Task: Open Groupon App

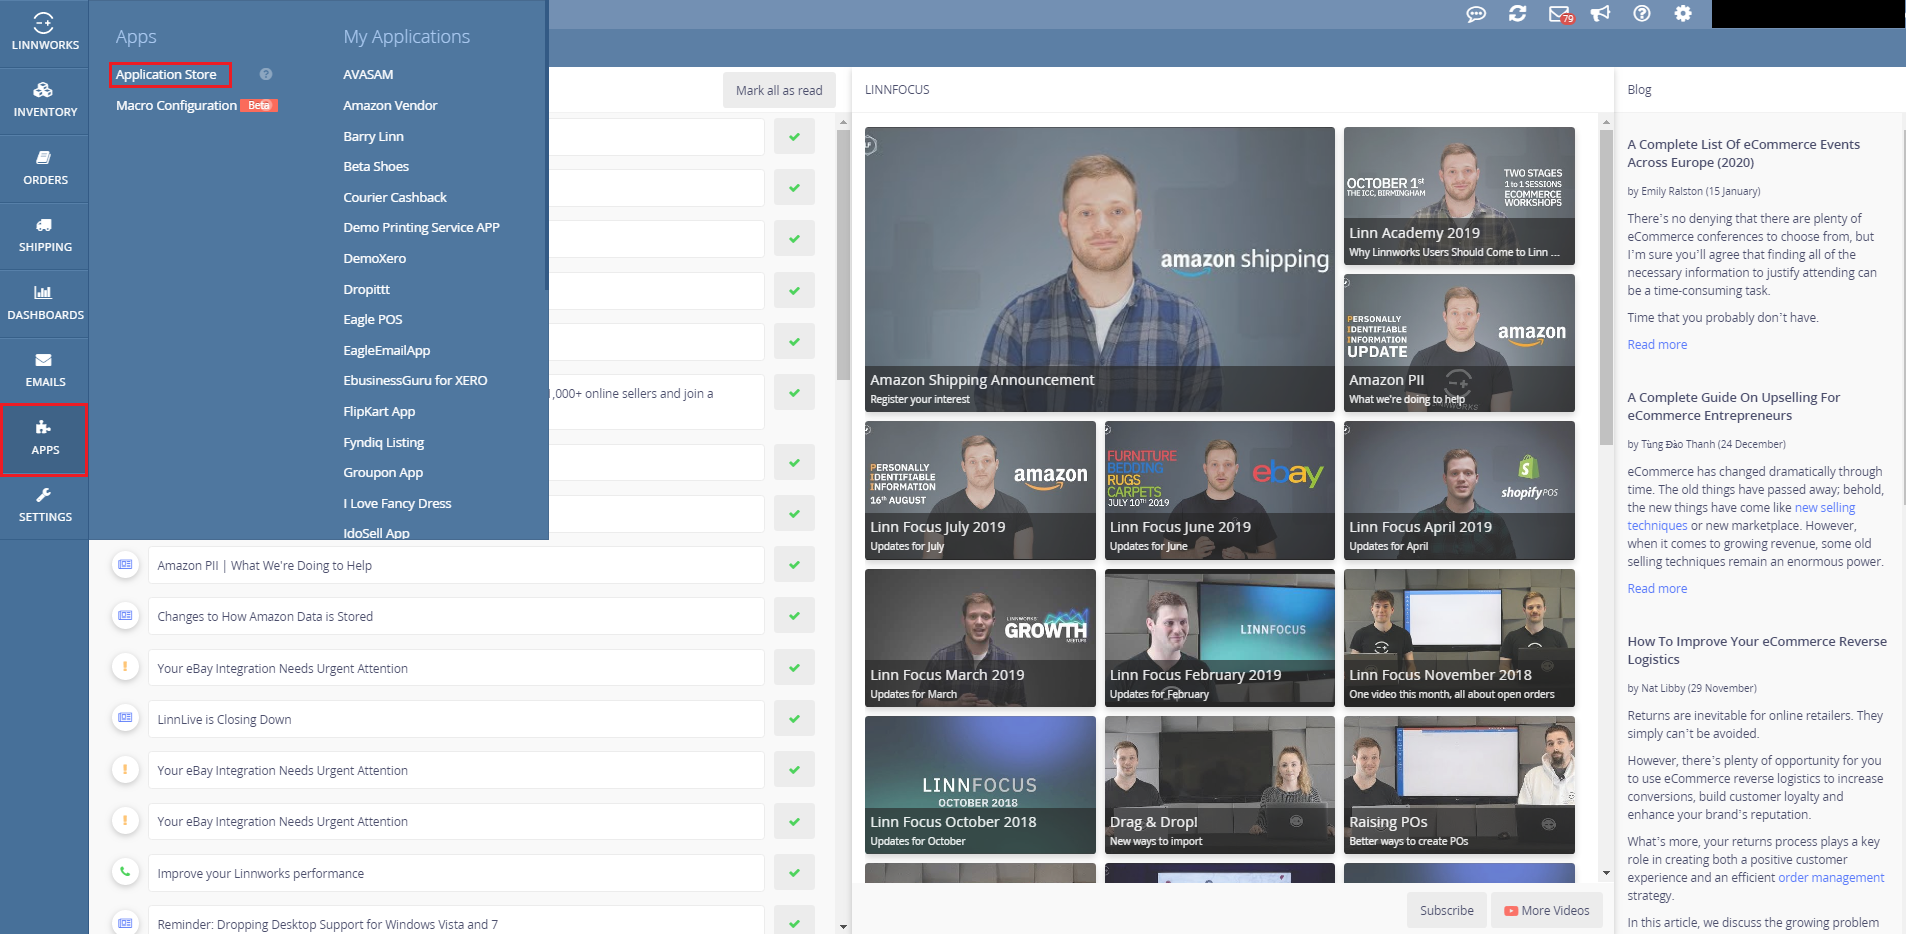Action: point(383,472)
